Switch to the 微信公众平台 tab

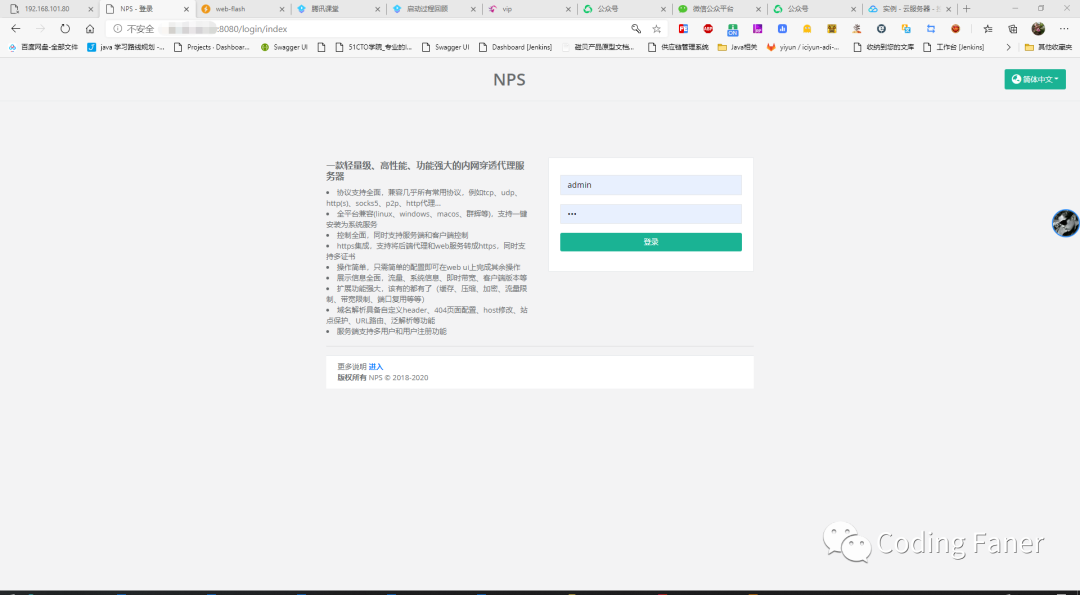point(718,9)
